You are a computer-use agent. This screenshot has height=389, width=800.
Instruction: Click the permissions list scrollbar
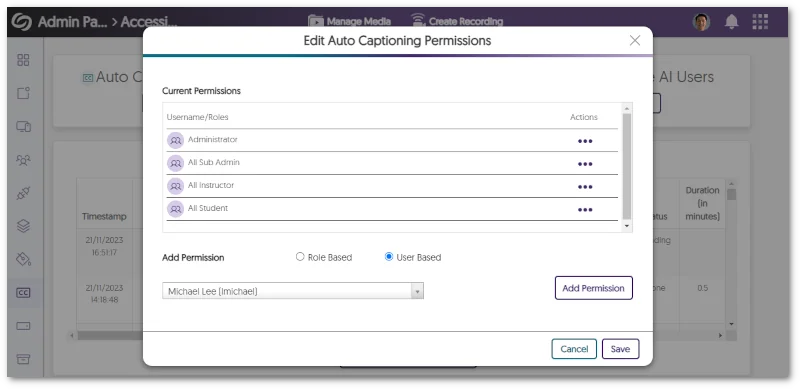[627, 166]
